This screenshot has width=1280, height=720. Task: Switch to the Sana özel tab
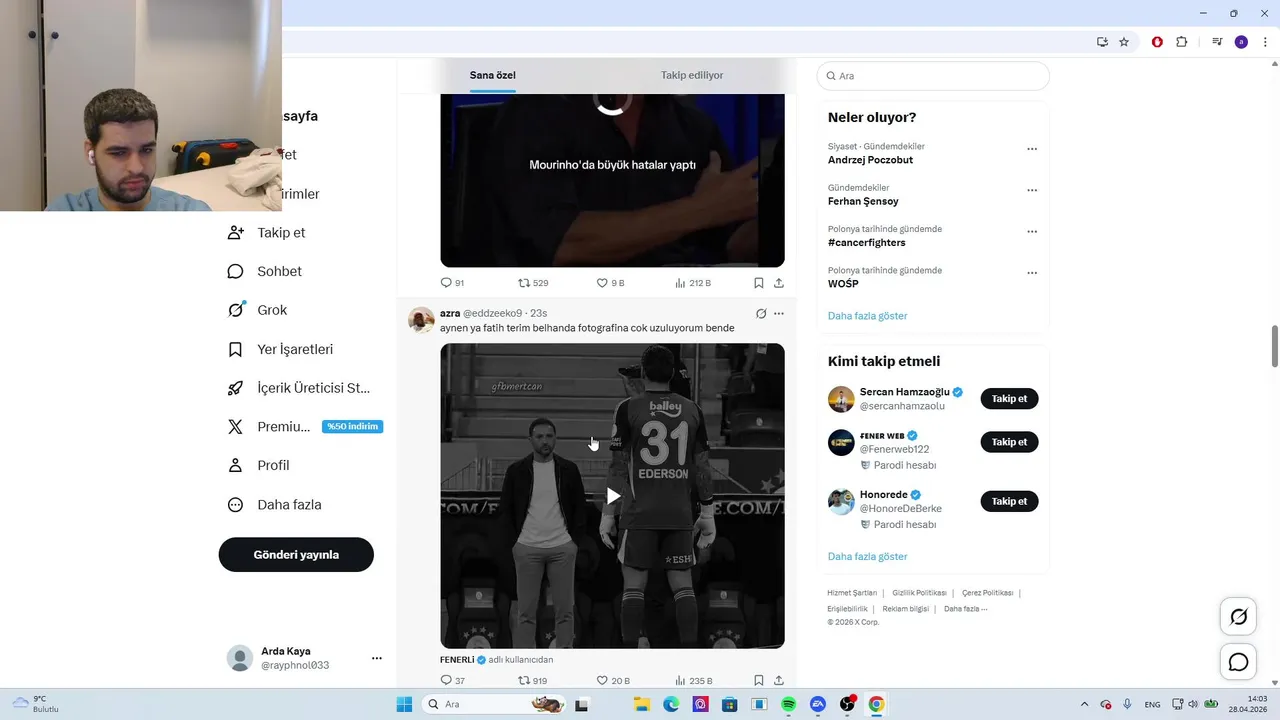pyautogui.click(x=493, y=75)
